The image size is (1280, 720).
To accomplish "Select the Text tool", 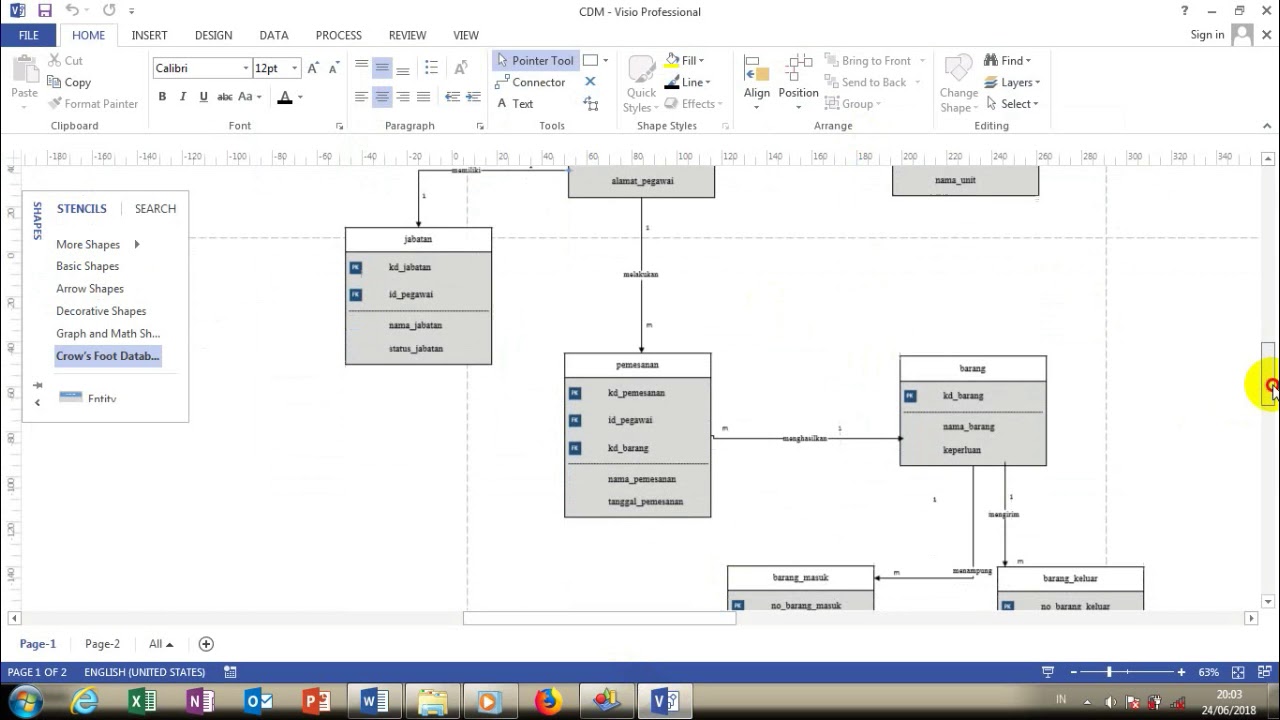I will coord(515,104).
